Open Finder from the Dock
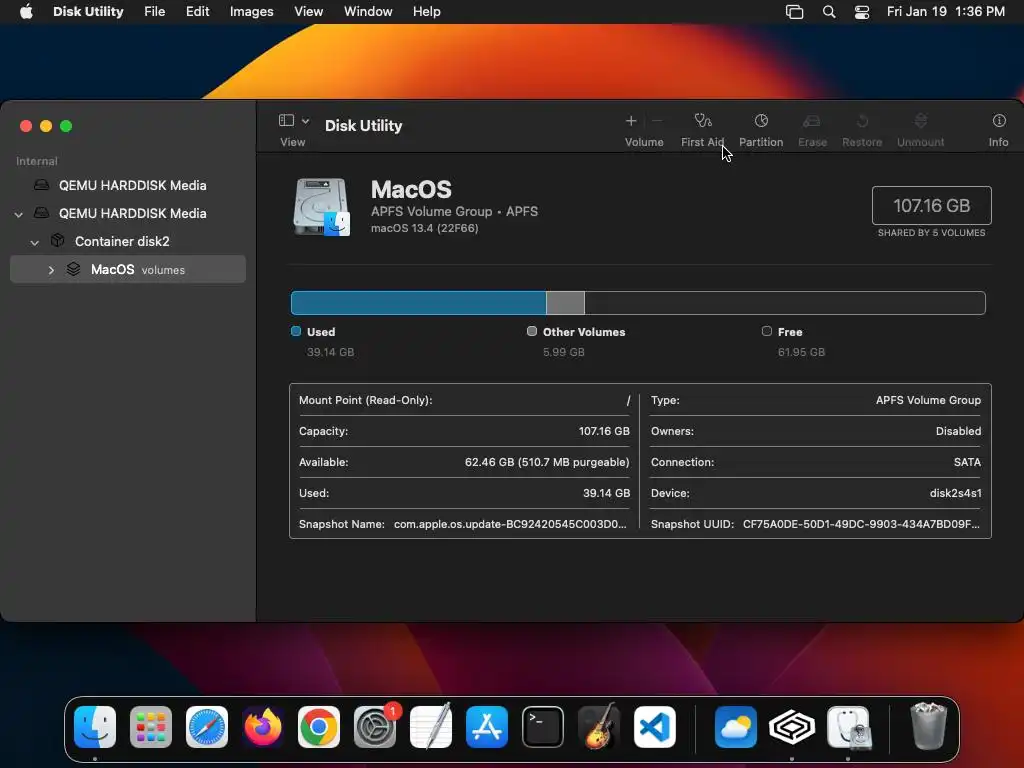This screenshot has height=768, width=1024. pyautogui.click(x=95, y=727)
